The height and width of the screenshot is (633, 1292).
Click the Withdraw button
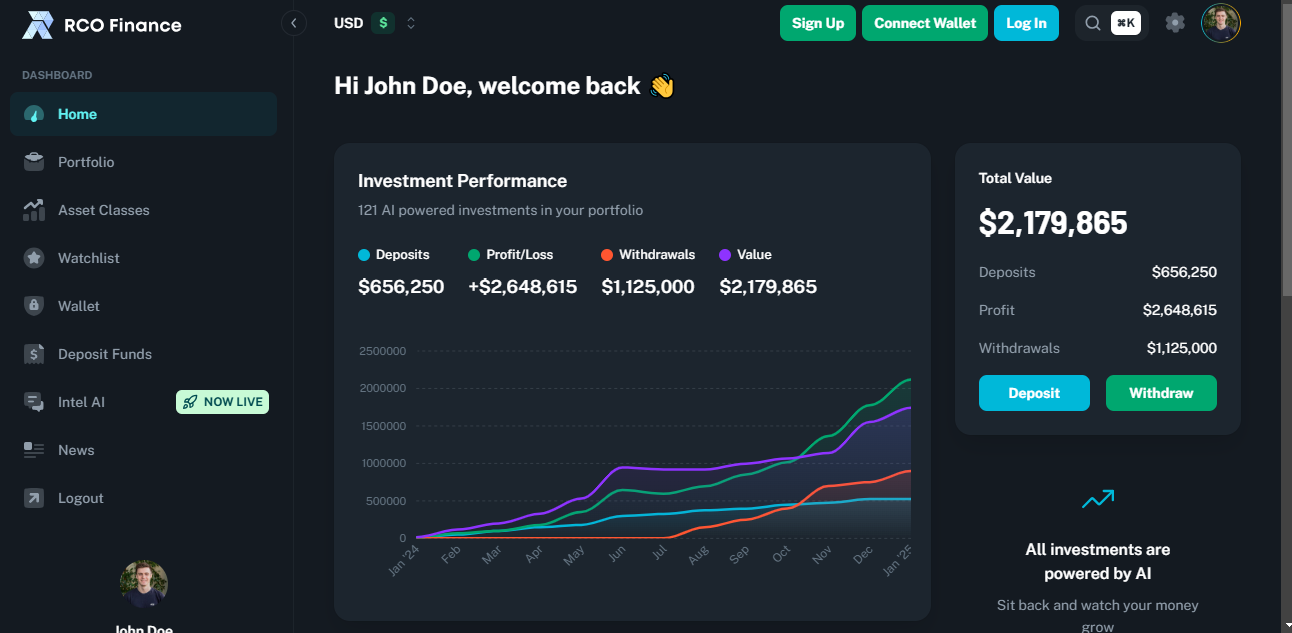(x=1161, y=393)
